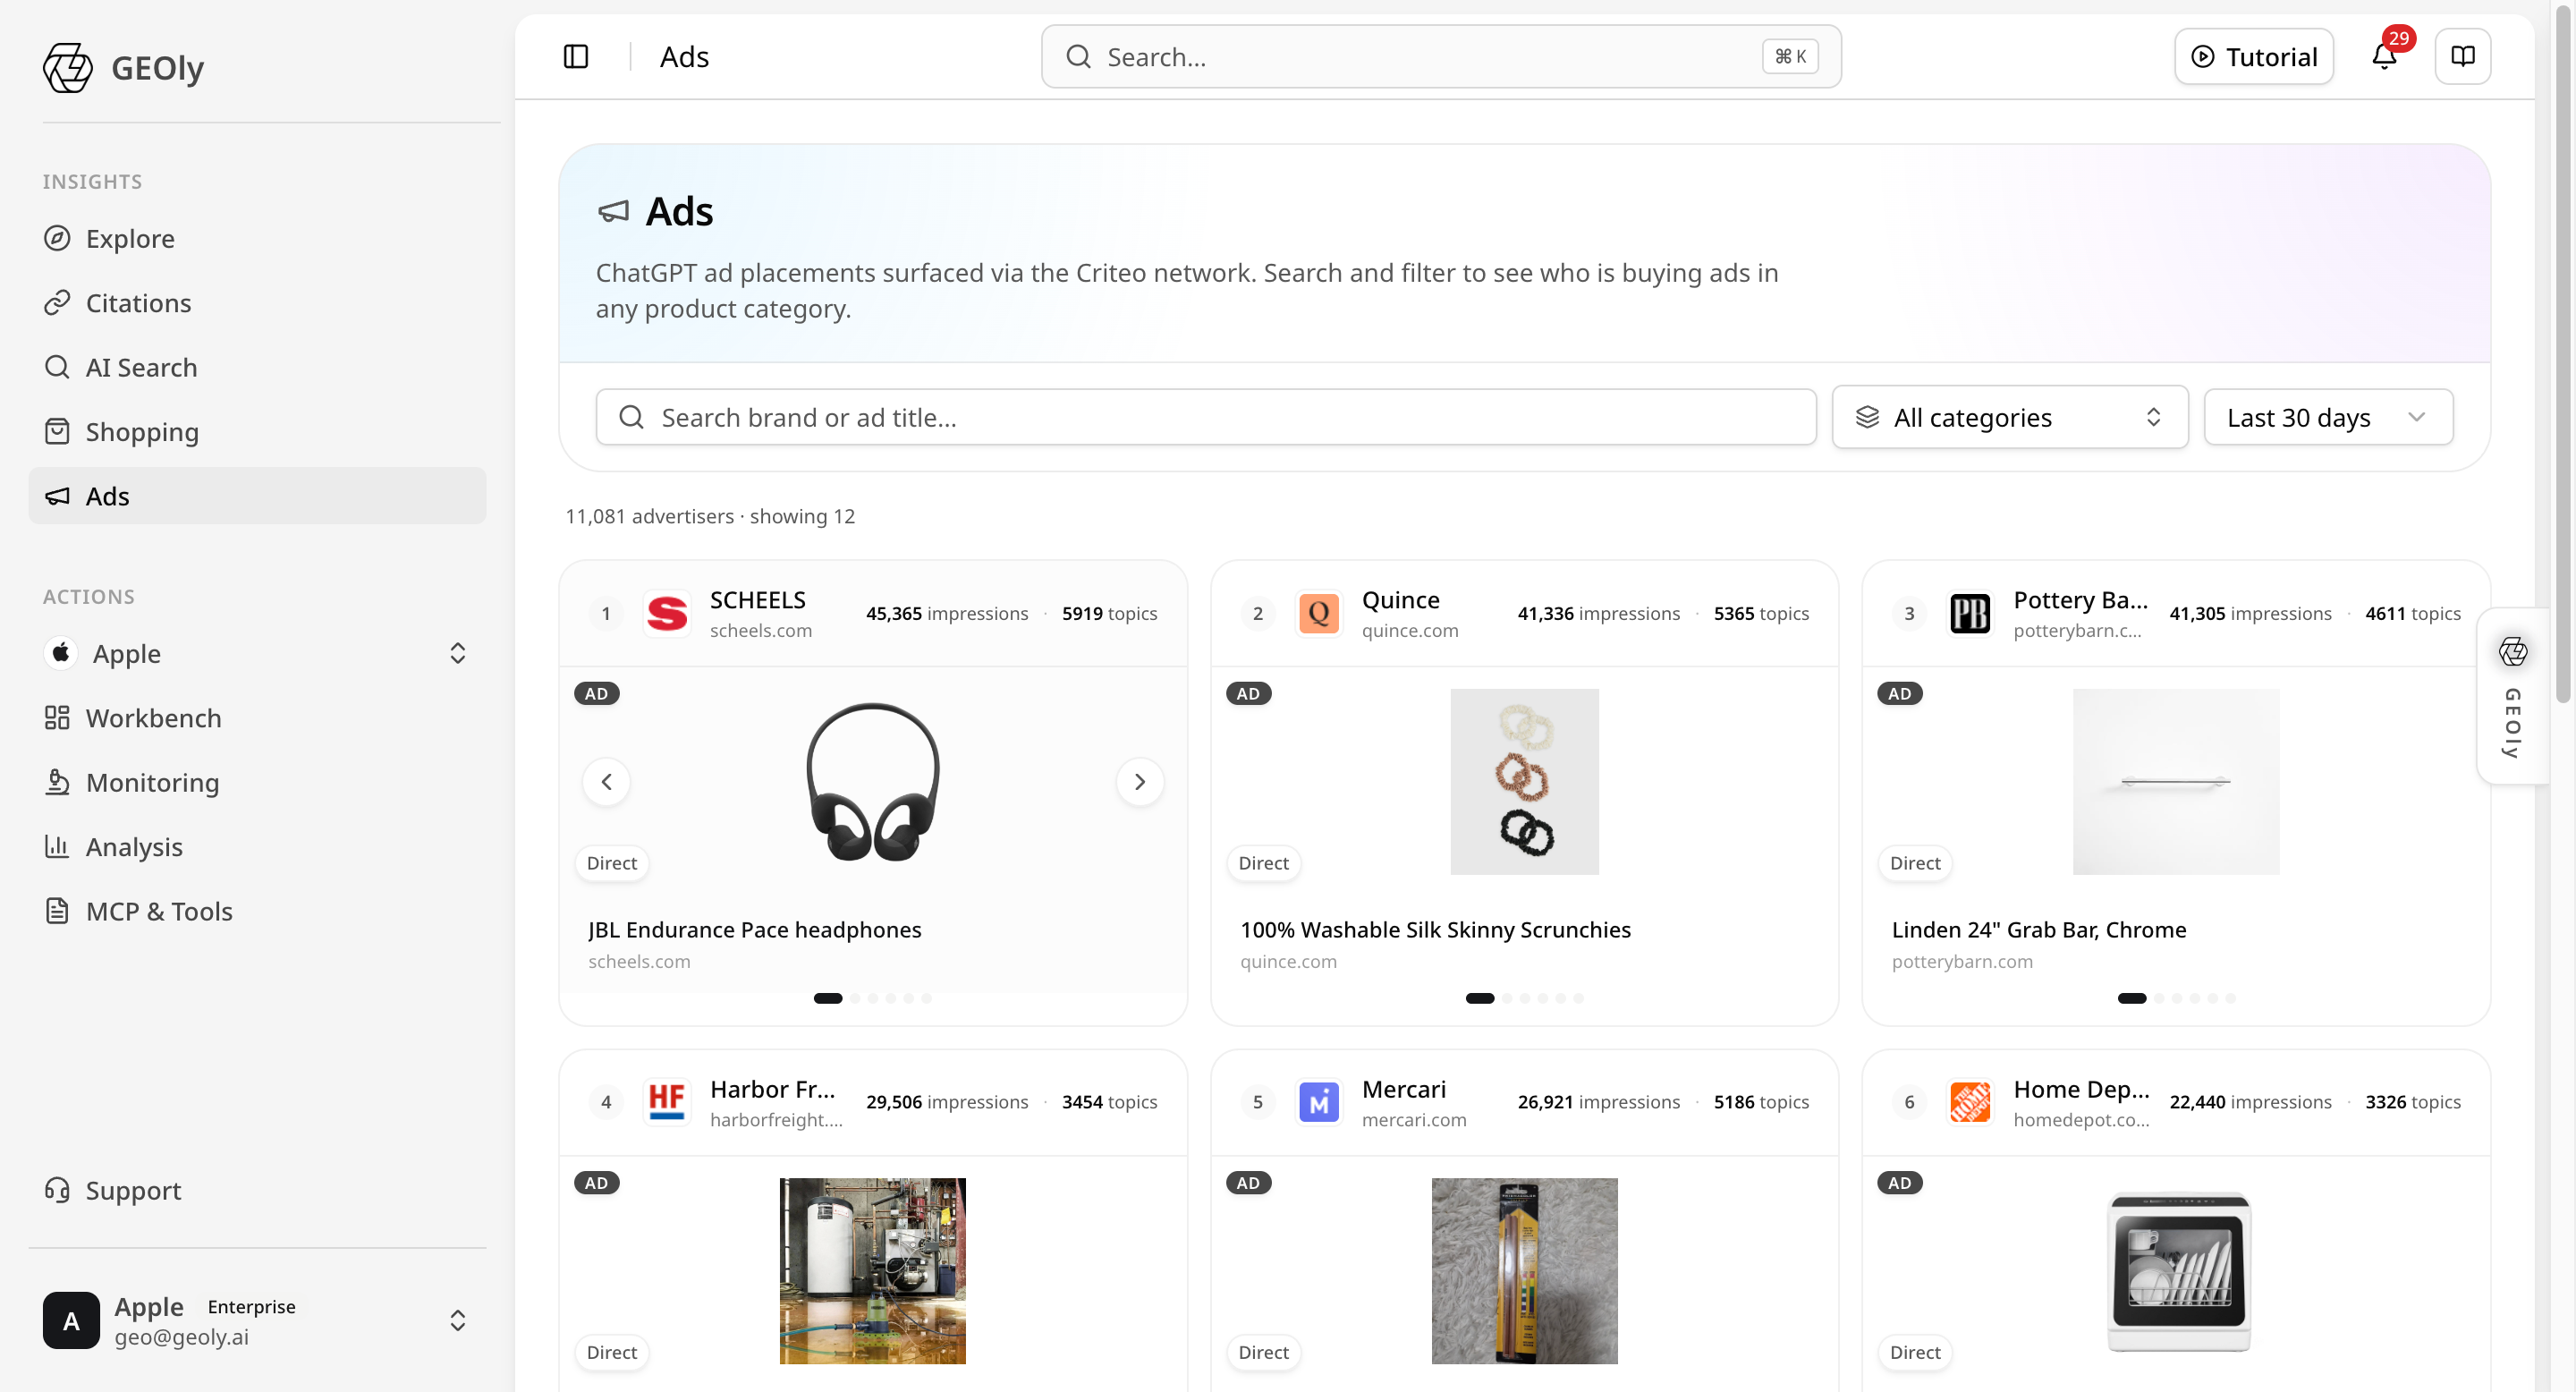Screen dimensions: 2576x1392
Task: Click the Home Depot brand logo
Action: 1970,1102
